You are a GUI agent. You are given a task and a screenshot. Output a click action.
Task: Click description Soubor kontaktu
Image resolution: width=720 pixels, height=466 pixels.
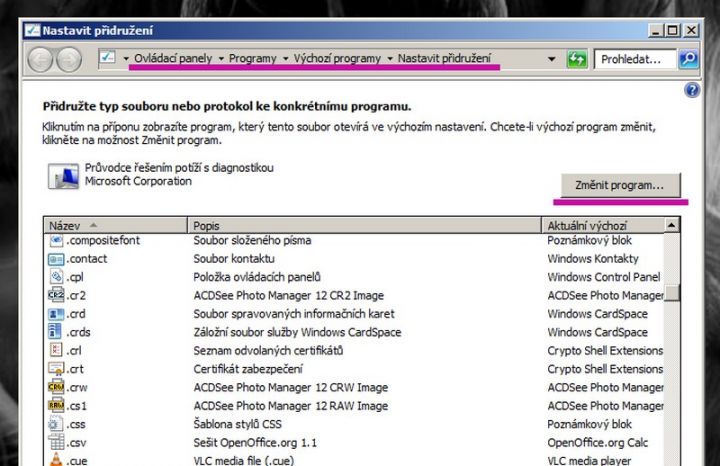pos(234,258)
